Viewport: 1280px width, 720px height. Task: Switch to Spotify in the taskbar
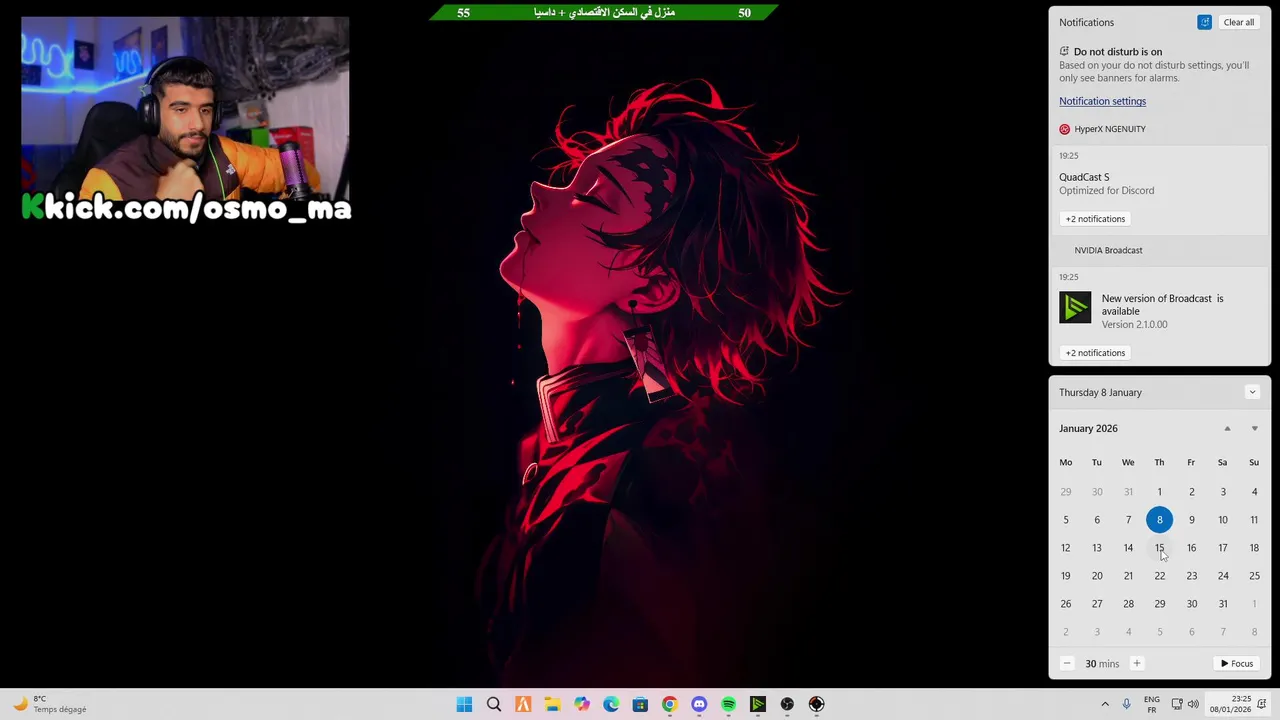[728, 704]
